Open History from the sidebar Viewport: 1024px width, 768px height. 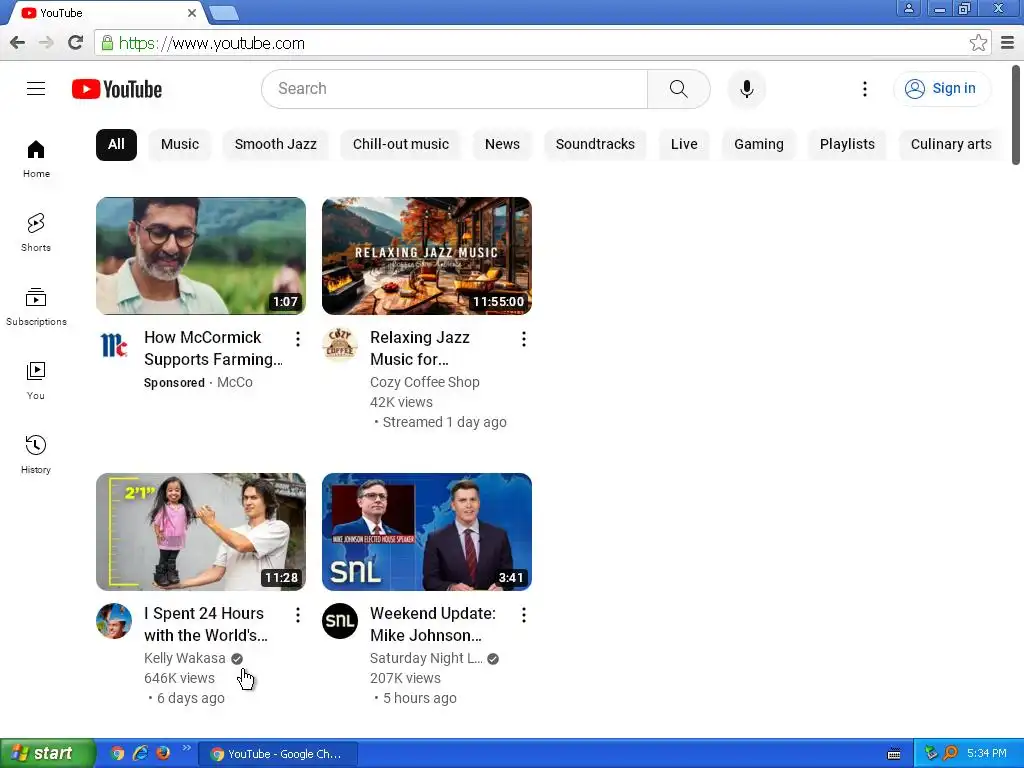click(x=36, y=455)
